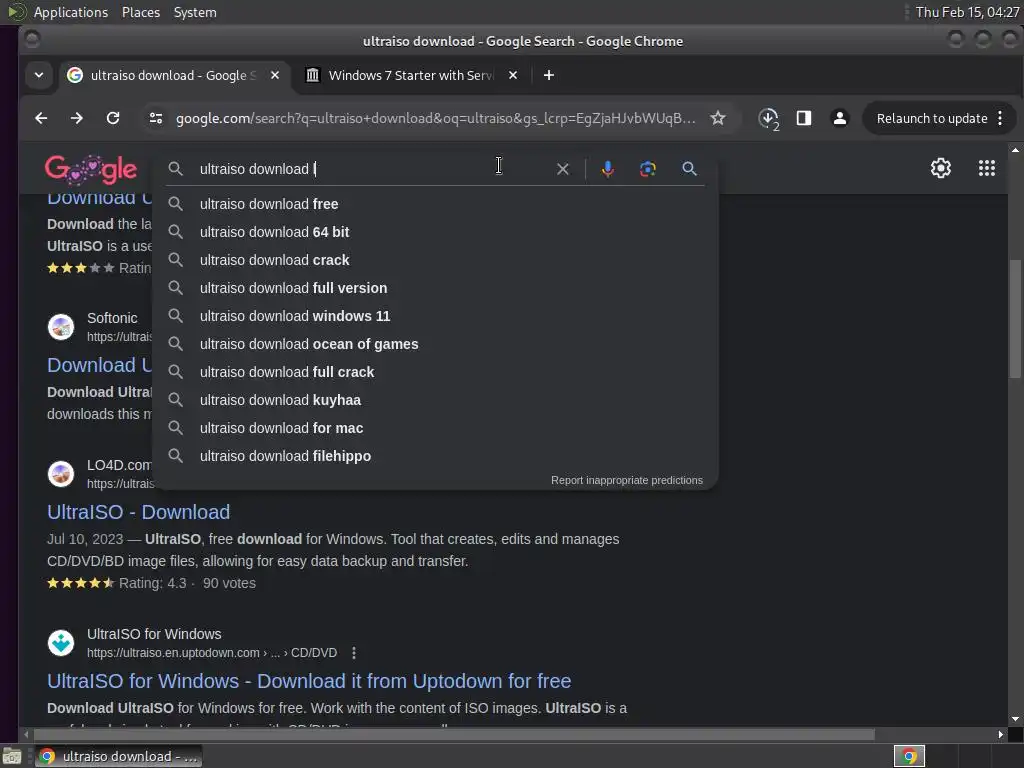
Task: Open Chrome profile menu
Action: (840, 118)
